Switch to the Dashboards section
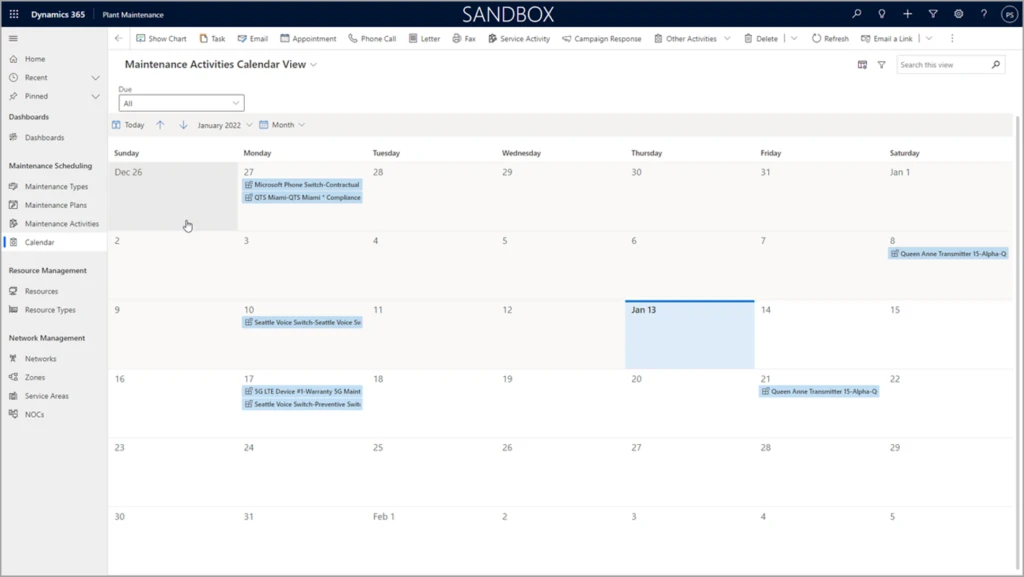This screenshot has width=1024, height=577. point(45,138)
